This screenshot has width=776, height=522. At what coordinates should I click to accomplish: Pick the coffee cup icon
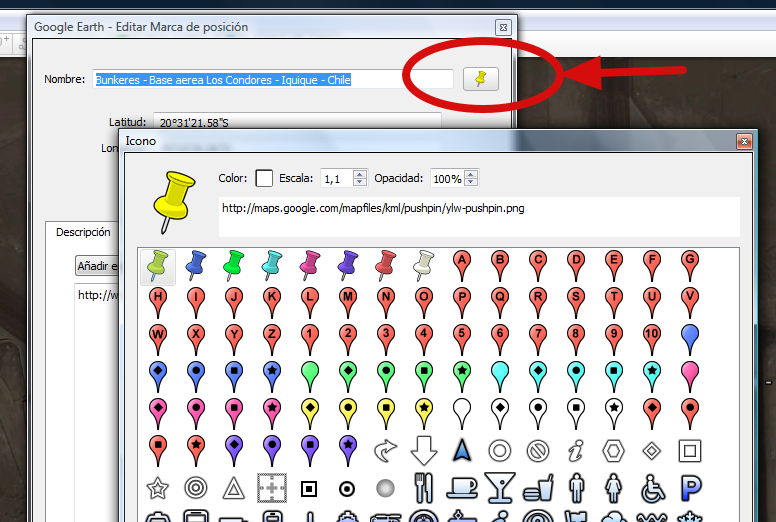coord(462,488)
